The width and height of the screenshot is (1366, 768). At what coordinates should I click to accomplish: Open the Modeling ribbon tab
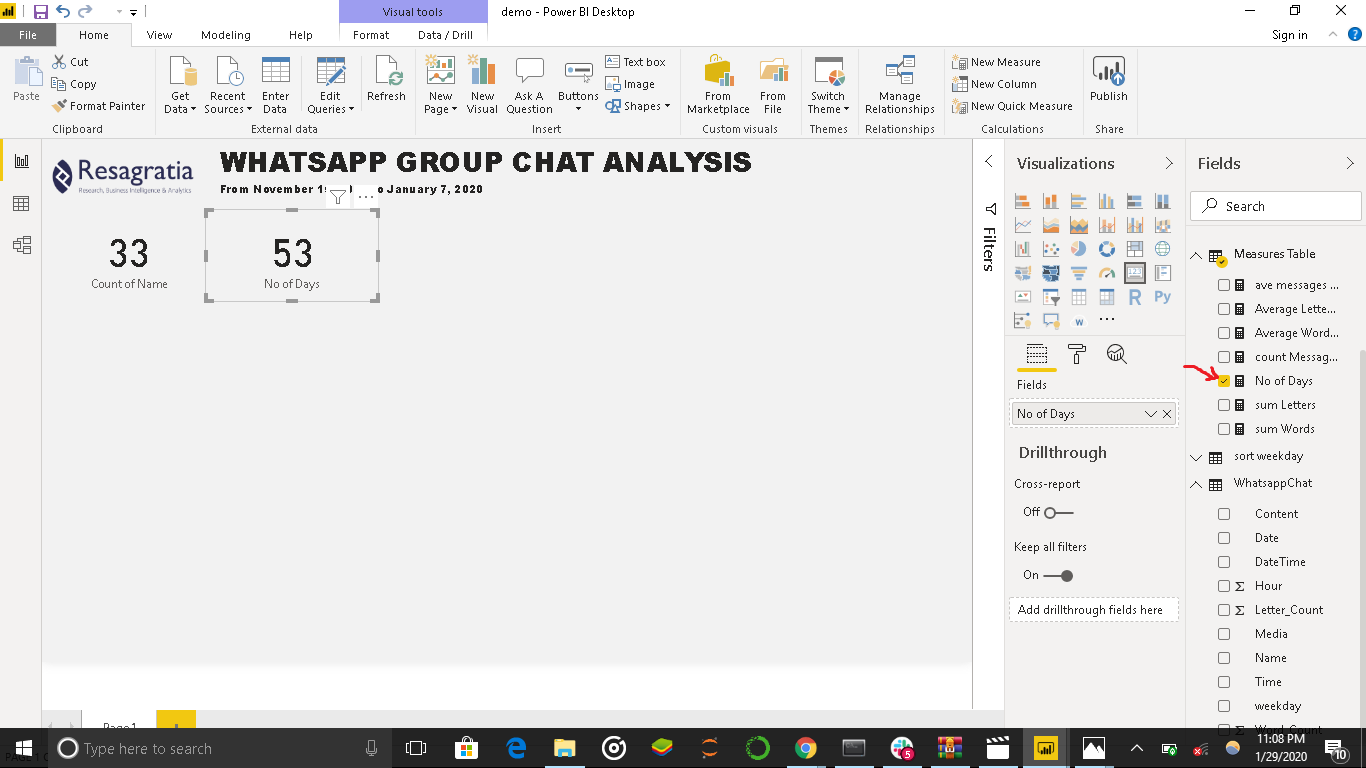pos(225,35)
